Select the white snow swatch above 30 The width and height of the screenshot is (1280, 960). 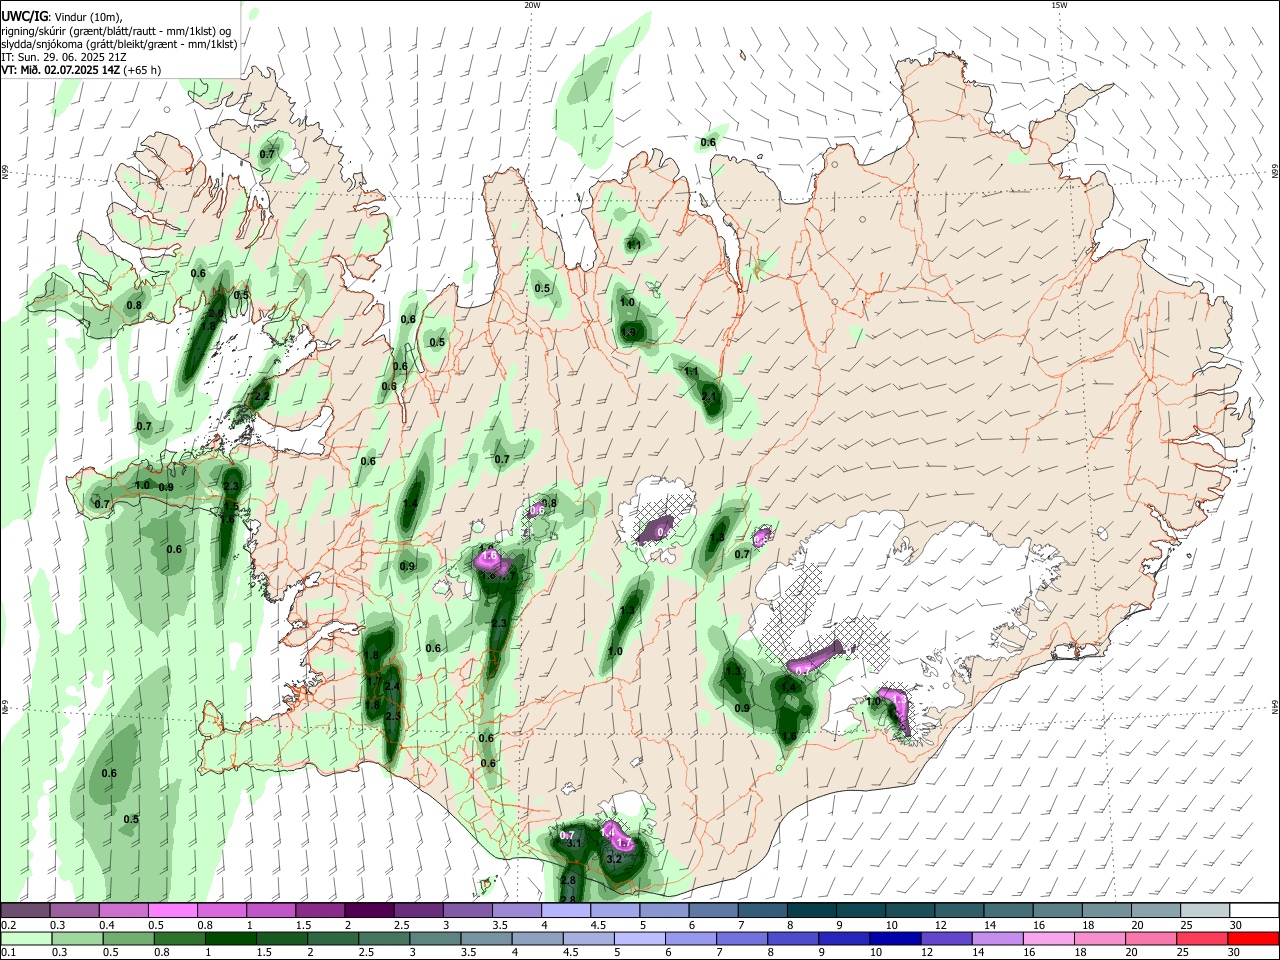point(1254,911)
